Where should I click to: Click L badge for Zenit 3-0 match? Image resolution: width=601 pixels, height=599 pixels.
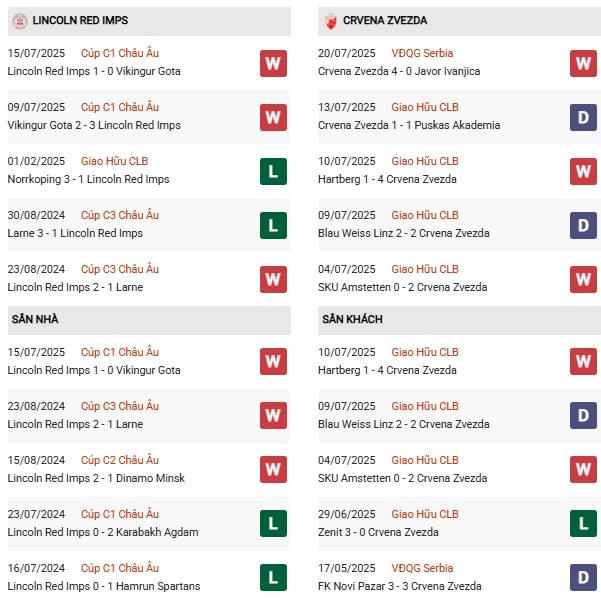click(x=583, y=523)
